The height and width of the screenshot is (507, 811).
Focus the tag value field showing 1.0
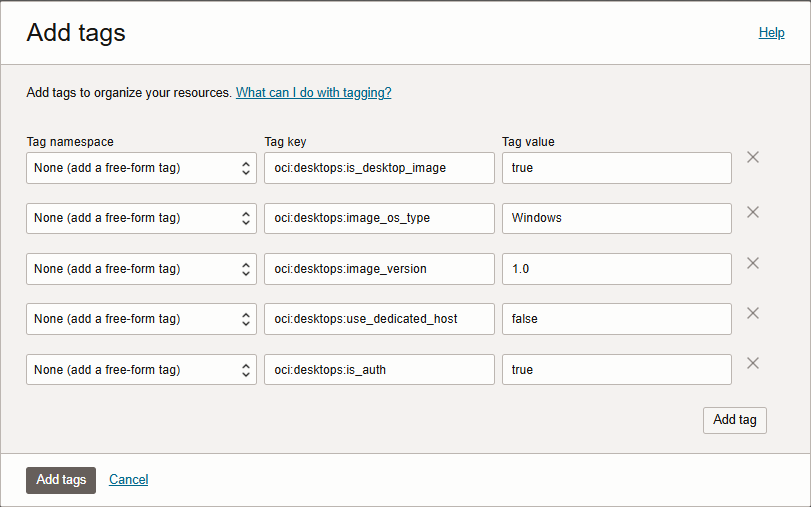(x=617, y=269)
